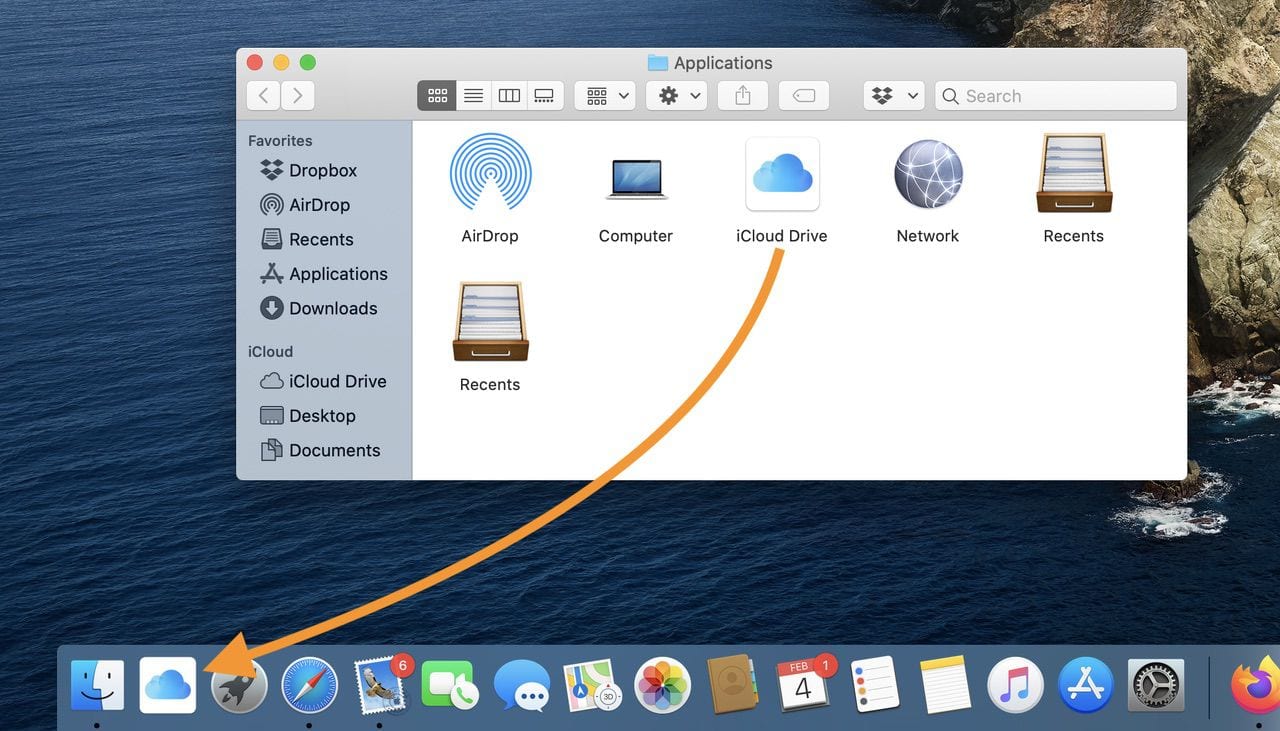Open the Action gear dropdown menu
This screenshot has width=1280, height=731.
point(678,96)
